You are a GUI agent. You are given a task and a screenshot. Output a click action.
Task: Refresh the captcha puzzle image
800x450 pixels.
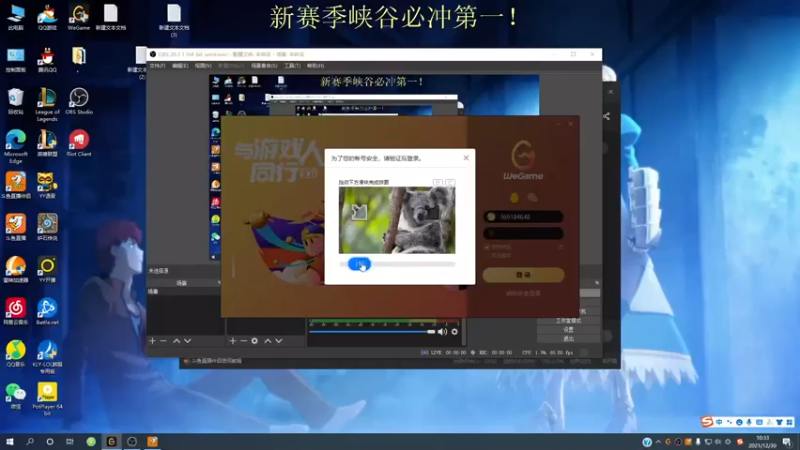(x=449, y=182)
